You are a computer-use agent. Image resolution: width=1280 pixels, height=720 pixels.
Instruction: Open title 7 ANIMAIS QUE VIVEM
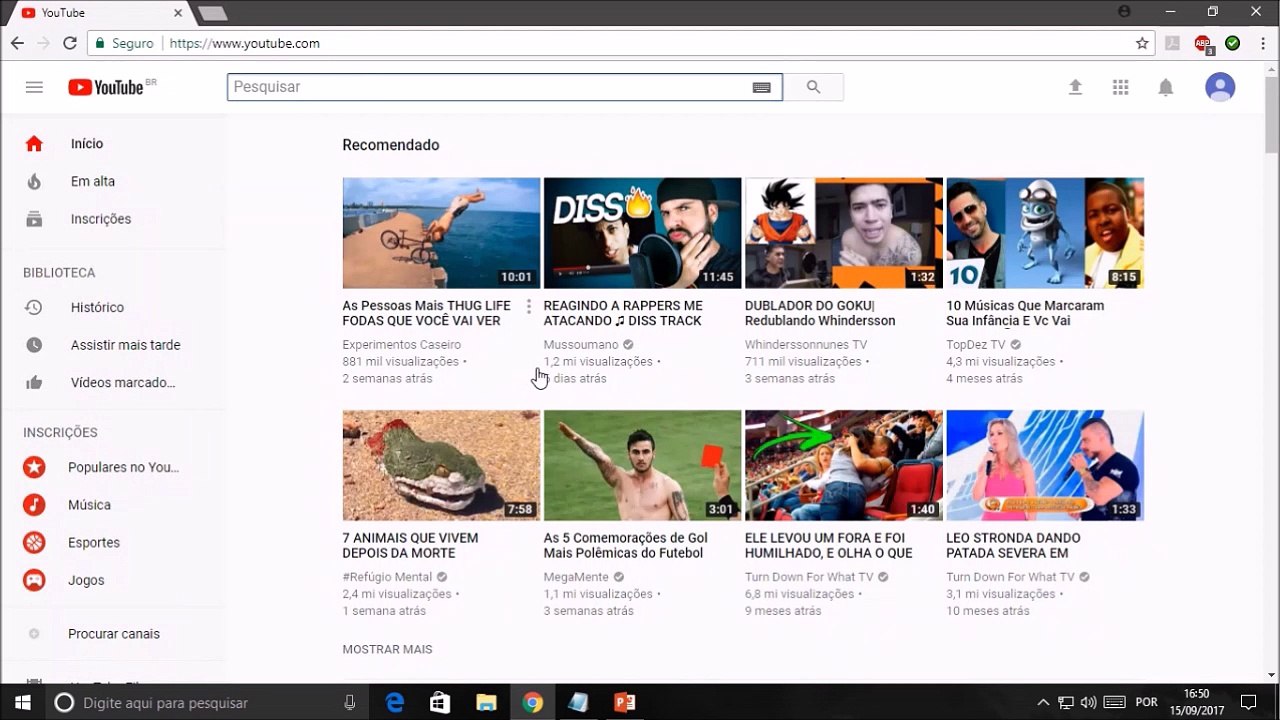click(x=410, y=545)
